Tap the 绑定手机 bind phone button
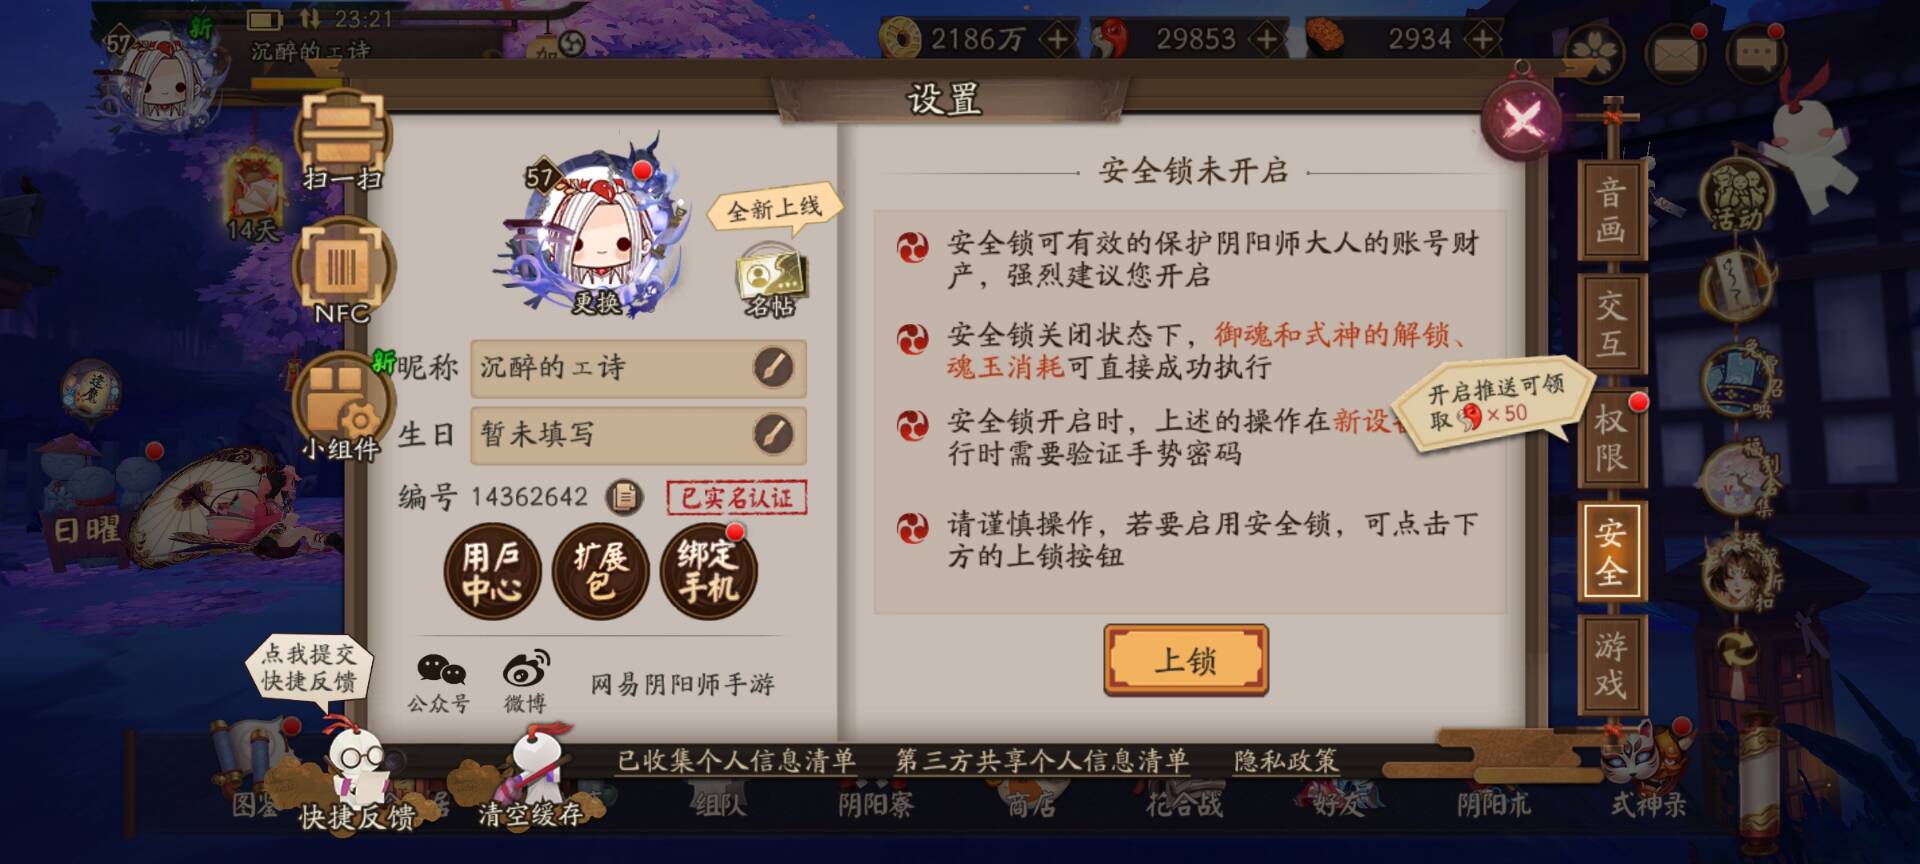The width and height of the screenshot is (1920, 864). coord(709,572)
